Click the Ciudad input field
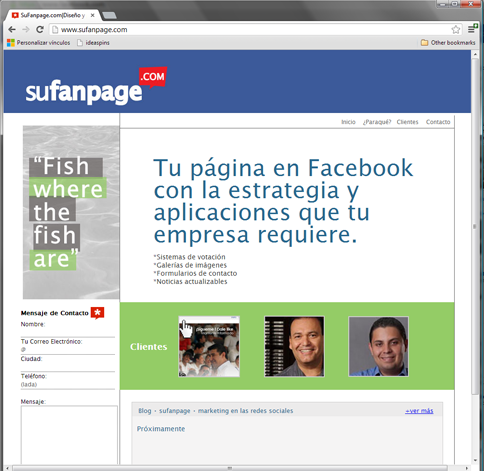The width and height of the screenshot is (484, 471). [x=68, y=367]
